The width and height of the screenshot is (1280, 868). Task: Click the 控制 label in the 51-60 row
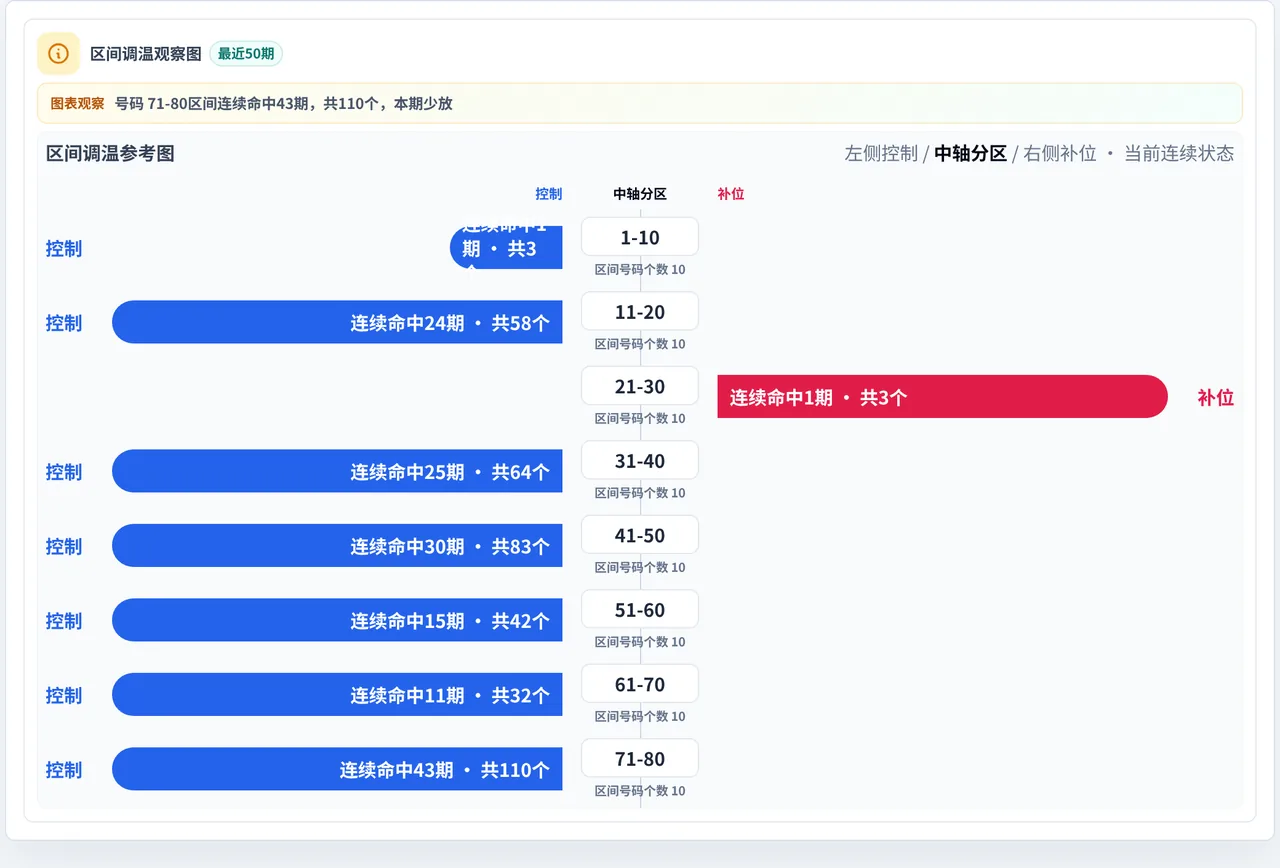(64, 621)
